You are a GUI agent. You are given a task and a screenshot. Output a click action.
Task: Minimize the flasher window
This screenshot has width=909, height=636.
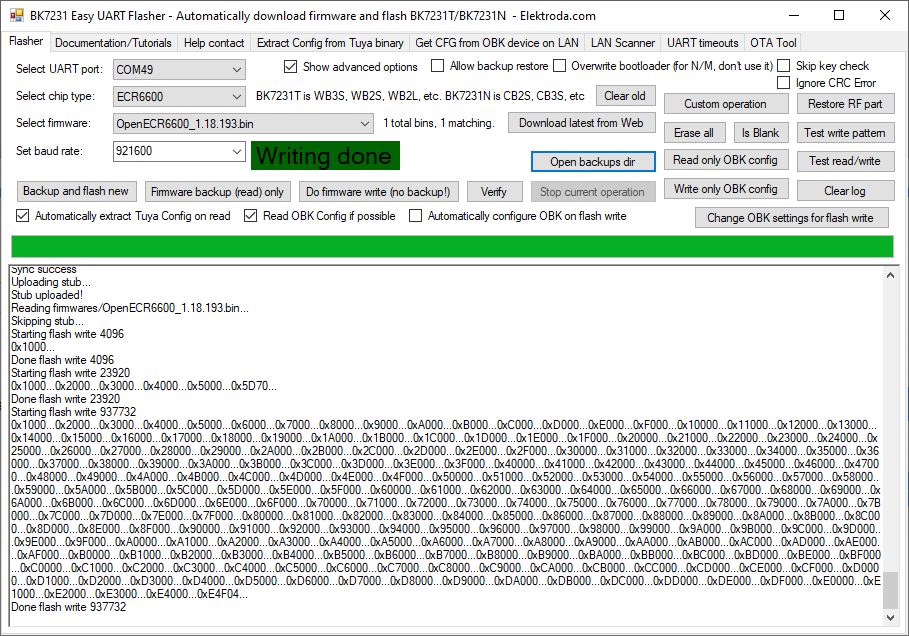tap(794, 16)
